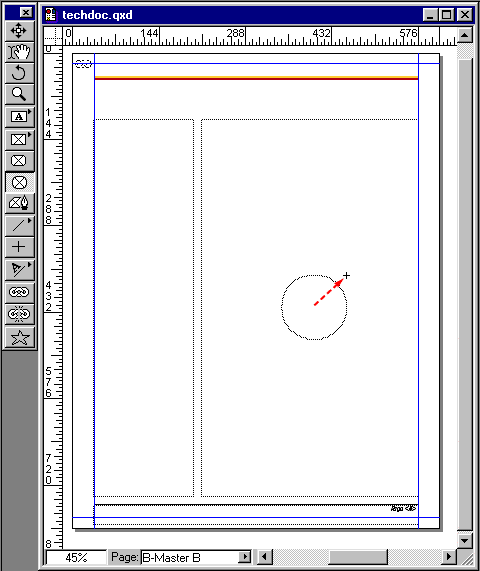Select the Rectangle Picture Box tool
This screenshot has height=571, width=480.
20,139
